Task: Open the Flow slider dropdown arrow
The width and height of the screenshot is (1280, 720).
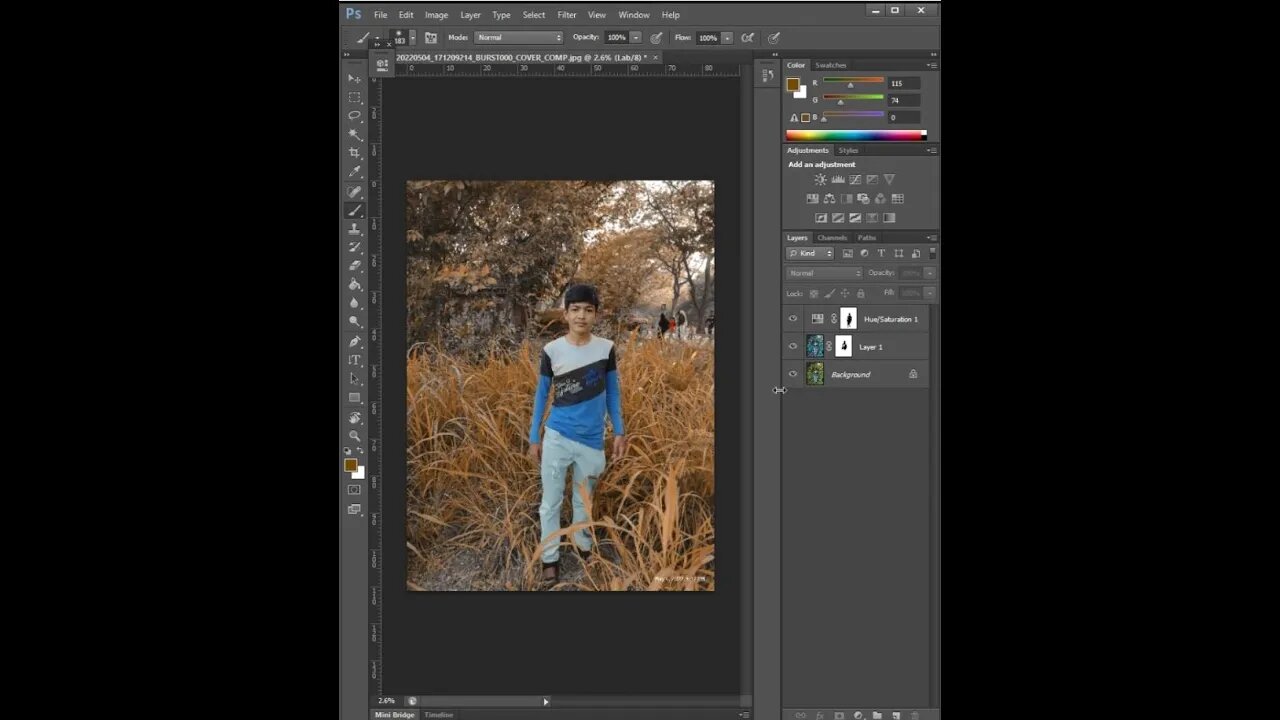Action: (x=726, y=38)
